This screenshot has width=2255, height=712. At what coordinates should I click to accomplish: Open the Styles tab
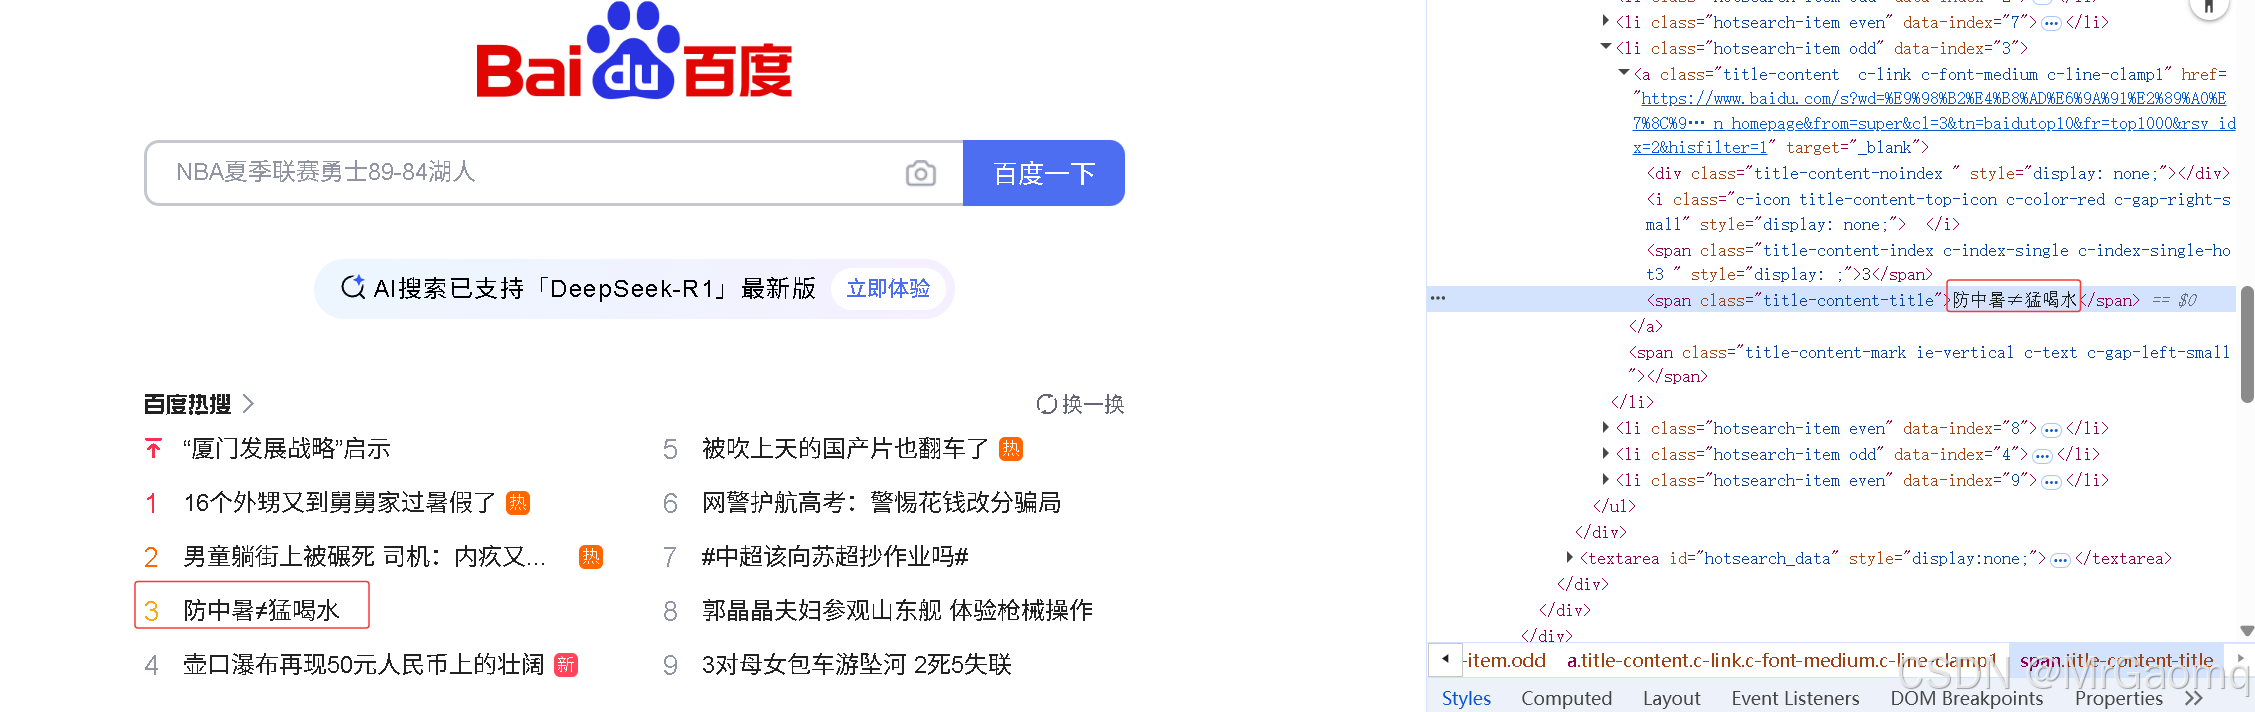1466,698
